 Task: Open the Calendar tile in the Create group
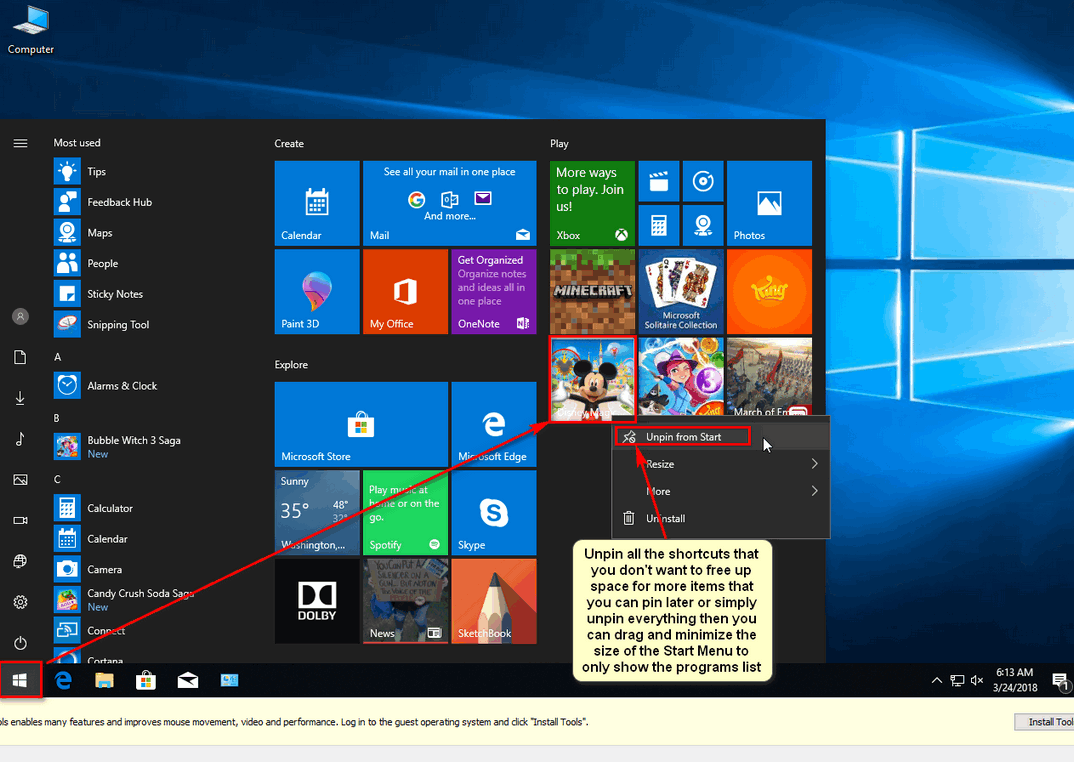(x=317, y=204)
